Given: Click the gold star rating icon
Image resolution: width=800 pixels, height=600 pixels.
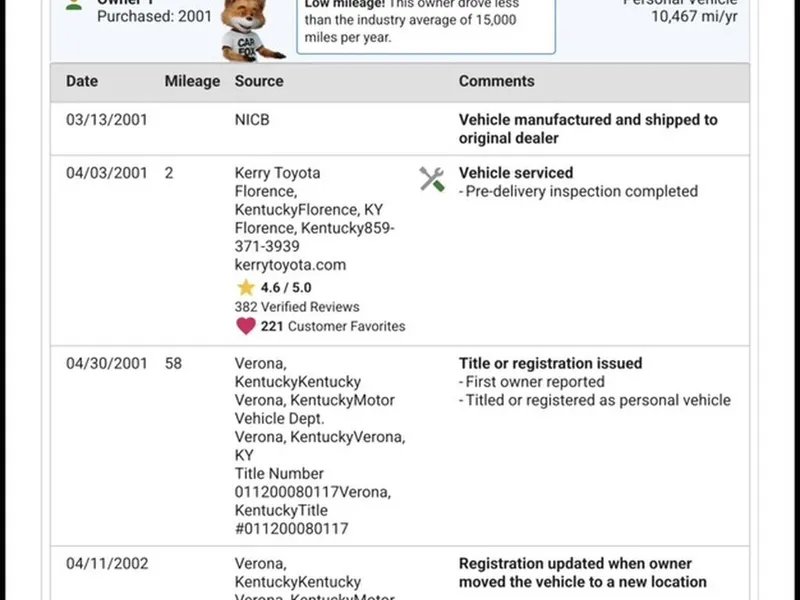Looking at the screenshot, I should 245,288.
